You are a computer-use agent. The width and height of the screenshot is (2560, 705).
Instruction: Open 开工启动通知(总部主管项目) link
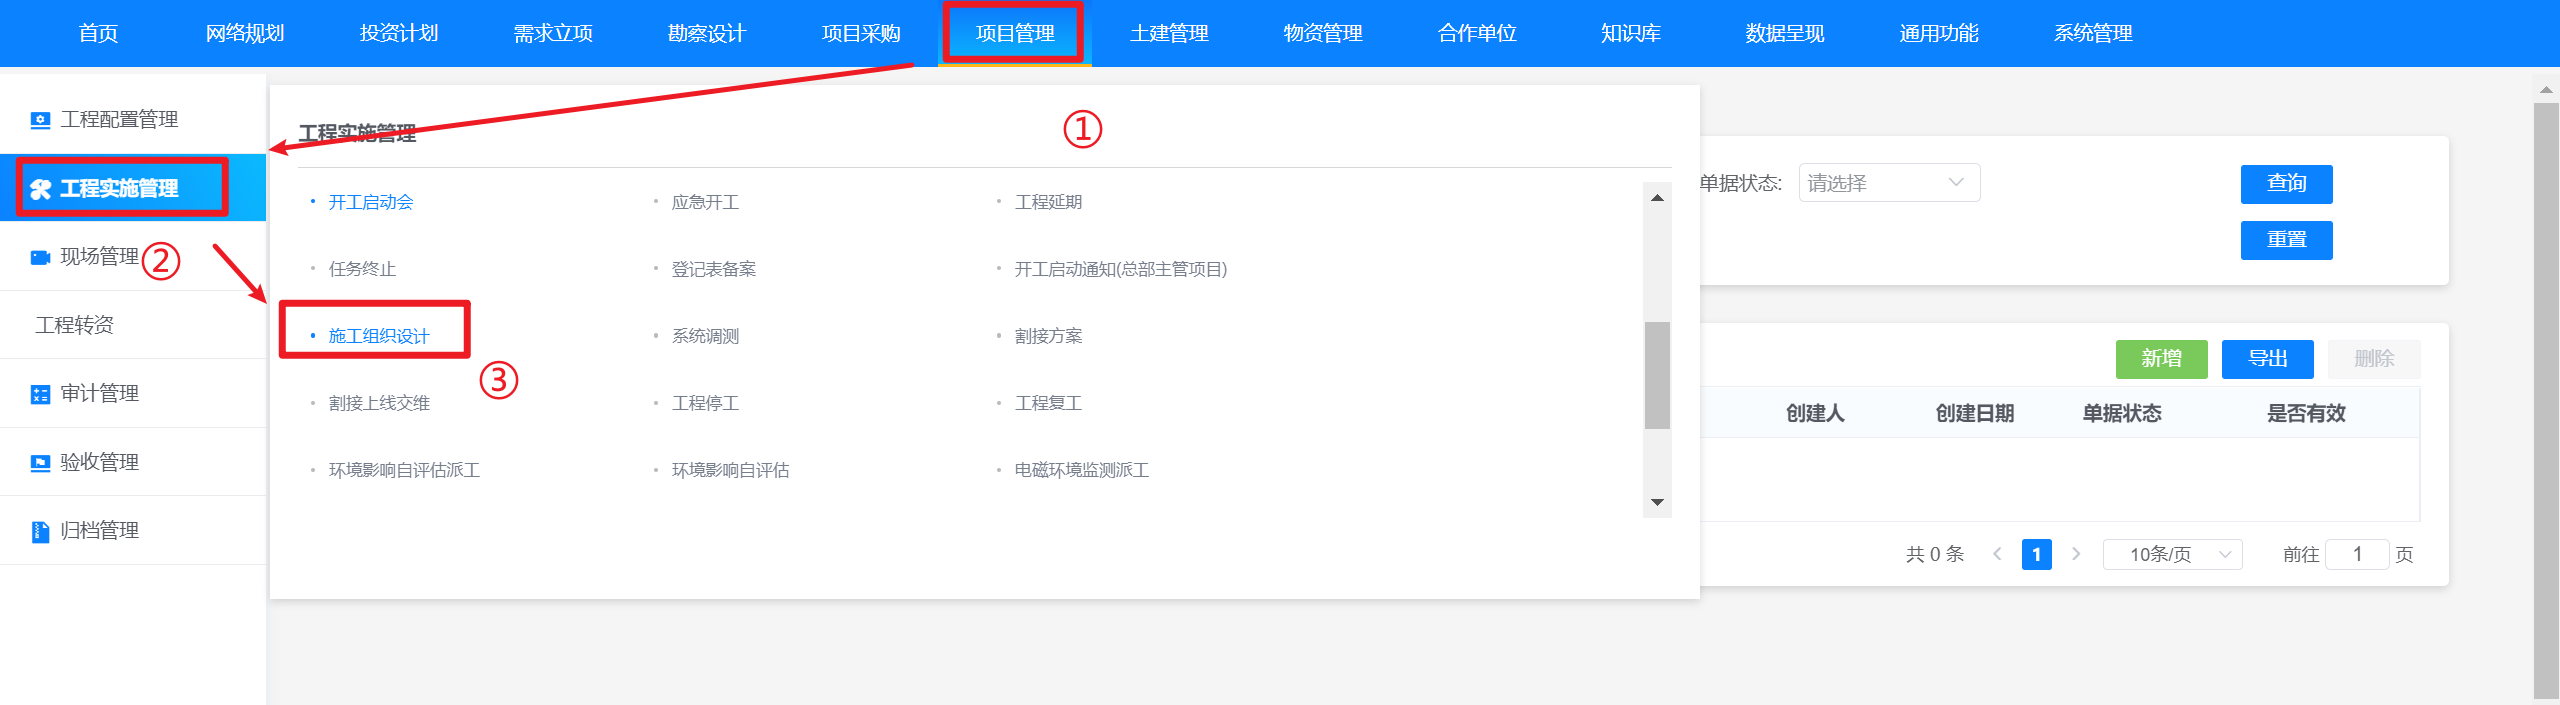click(x=1121, y=269)
